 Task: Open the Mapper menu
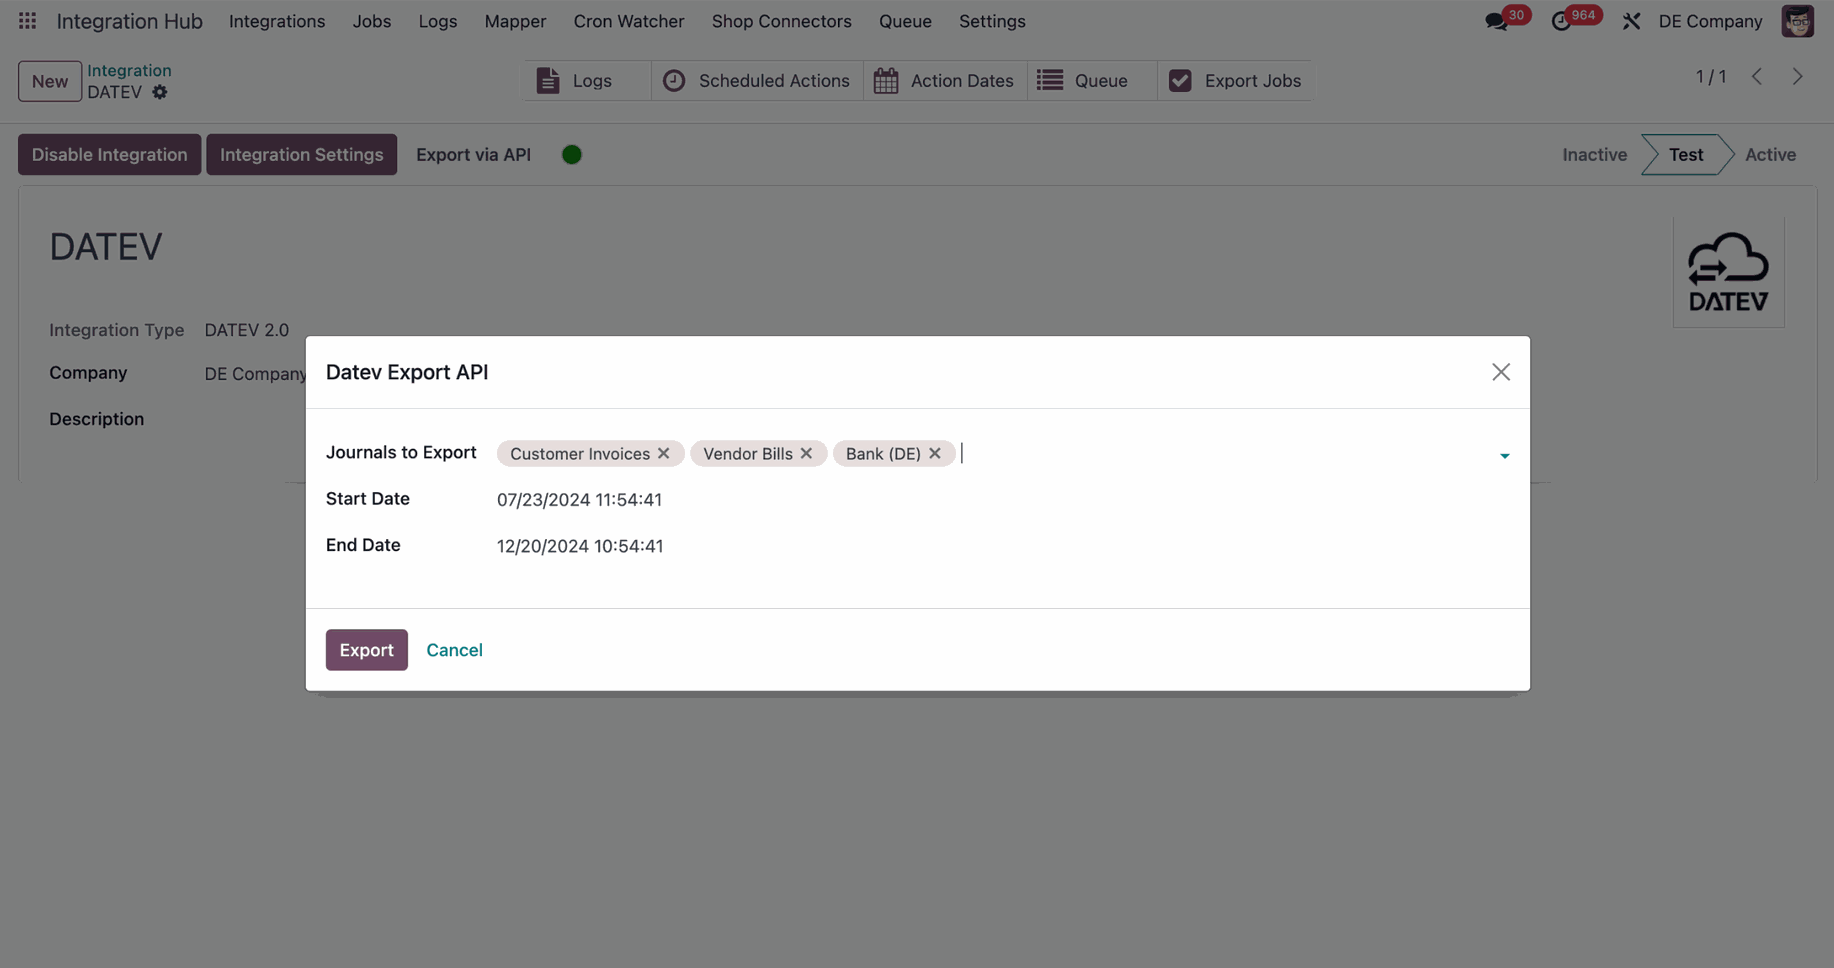tap(515, 21)
